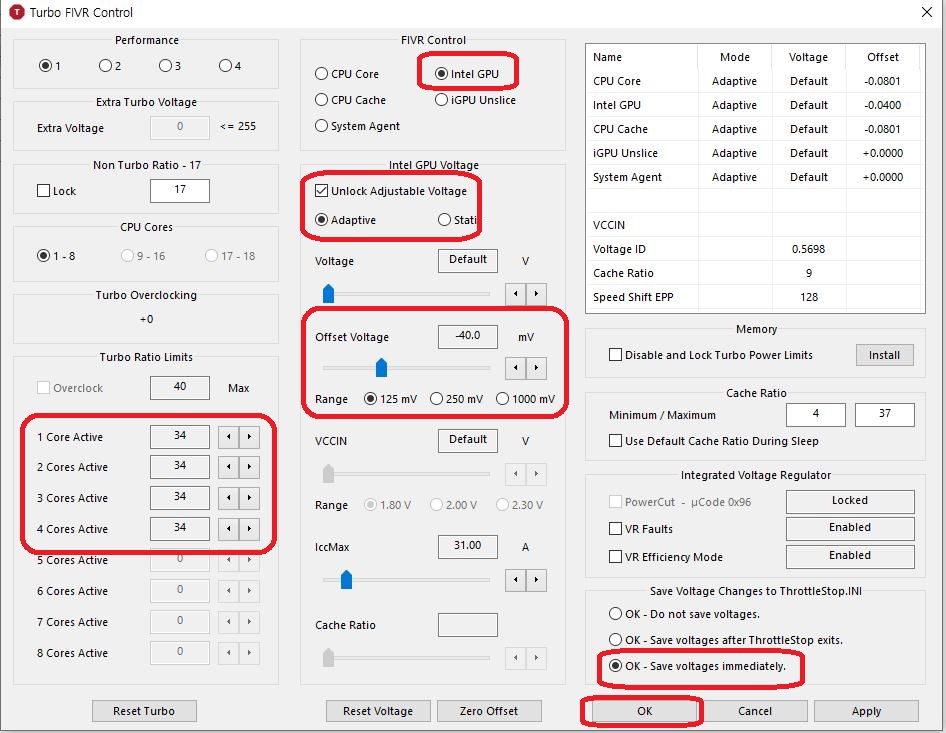This screenshot has height=733, width=946.
Task: Select the CPU Core FIVR option
Action: pos(347,74)
